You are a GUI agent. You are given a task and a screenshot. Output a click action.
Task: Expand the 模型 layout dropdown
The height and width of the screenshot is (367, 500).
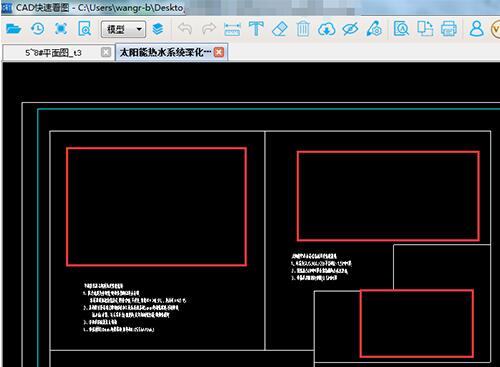pos(123,29)
